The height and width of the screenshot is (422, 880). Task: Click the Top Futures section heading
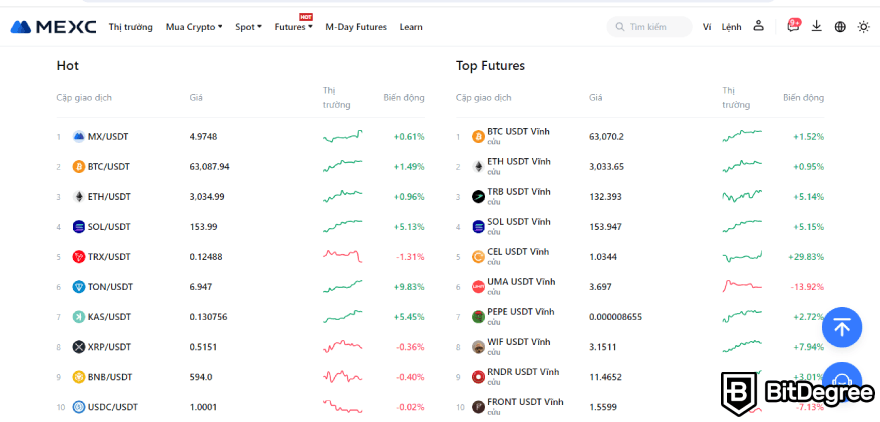click(x=491, y=66)
